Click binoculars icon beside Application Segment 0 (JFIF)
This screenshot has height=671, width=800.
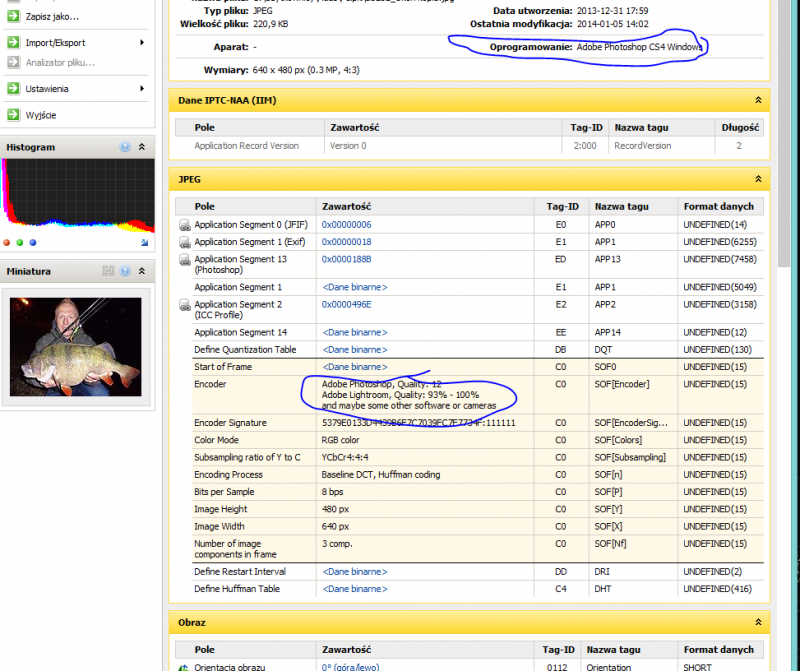[185, 225]
